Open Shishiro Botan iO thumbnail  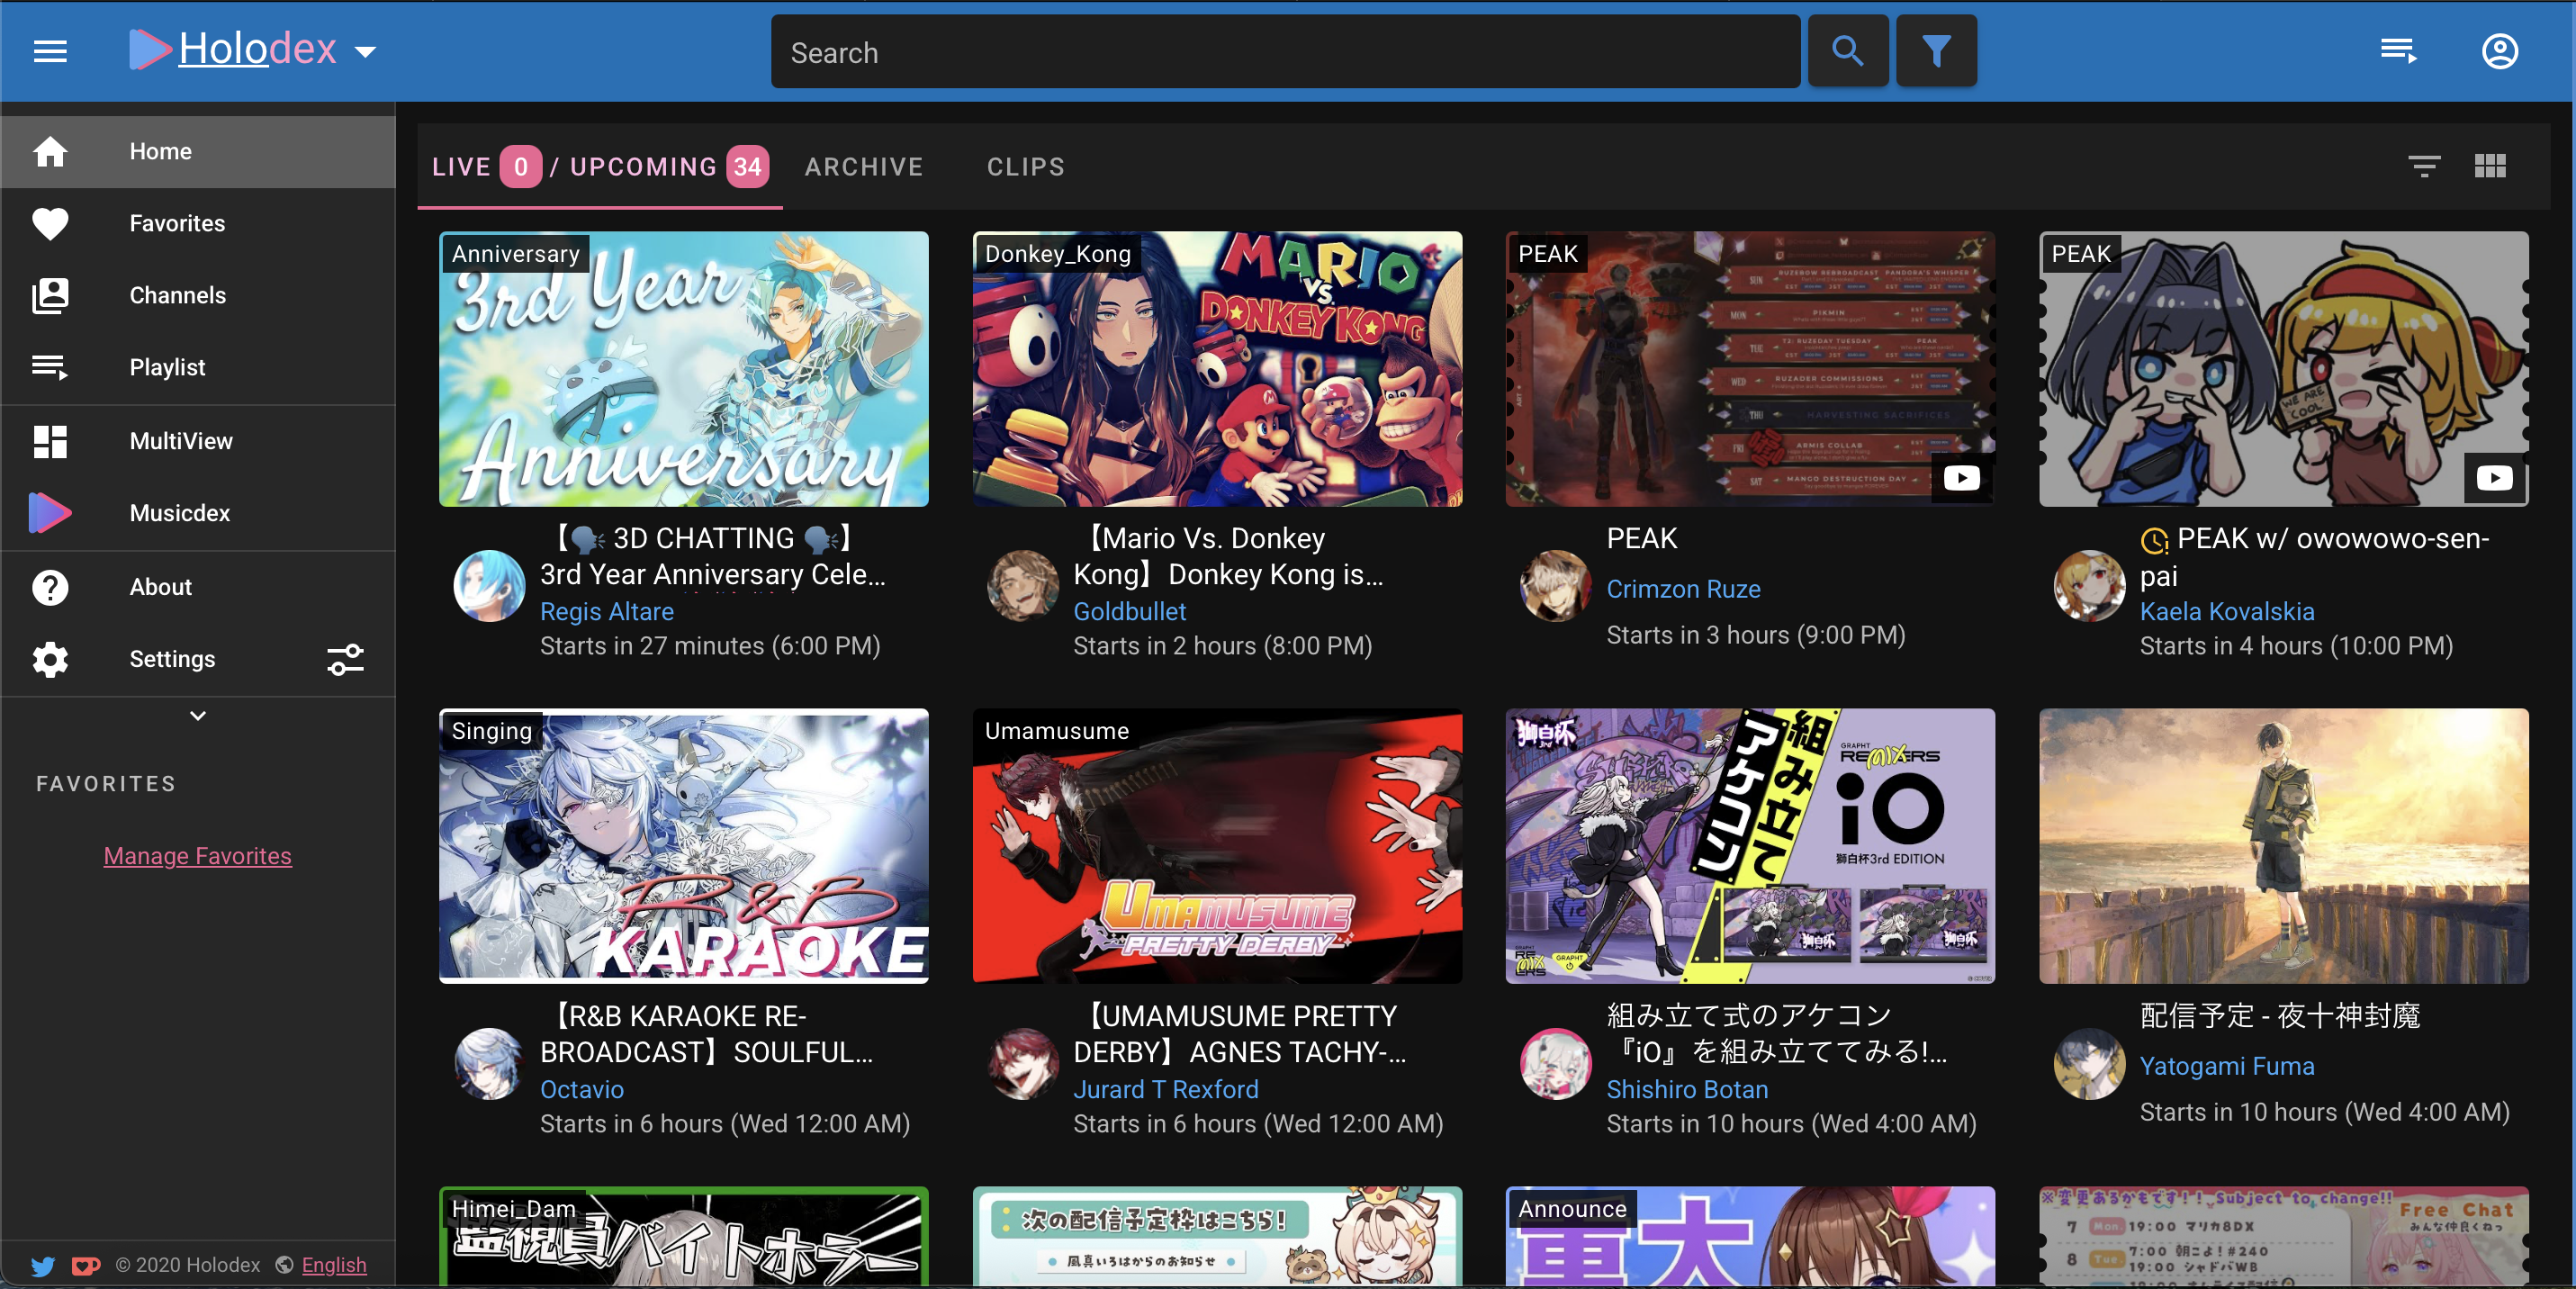point(1750,846)
